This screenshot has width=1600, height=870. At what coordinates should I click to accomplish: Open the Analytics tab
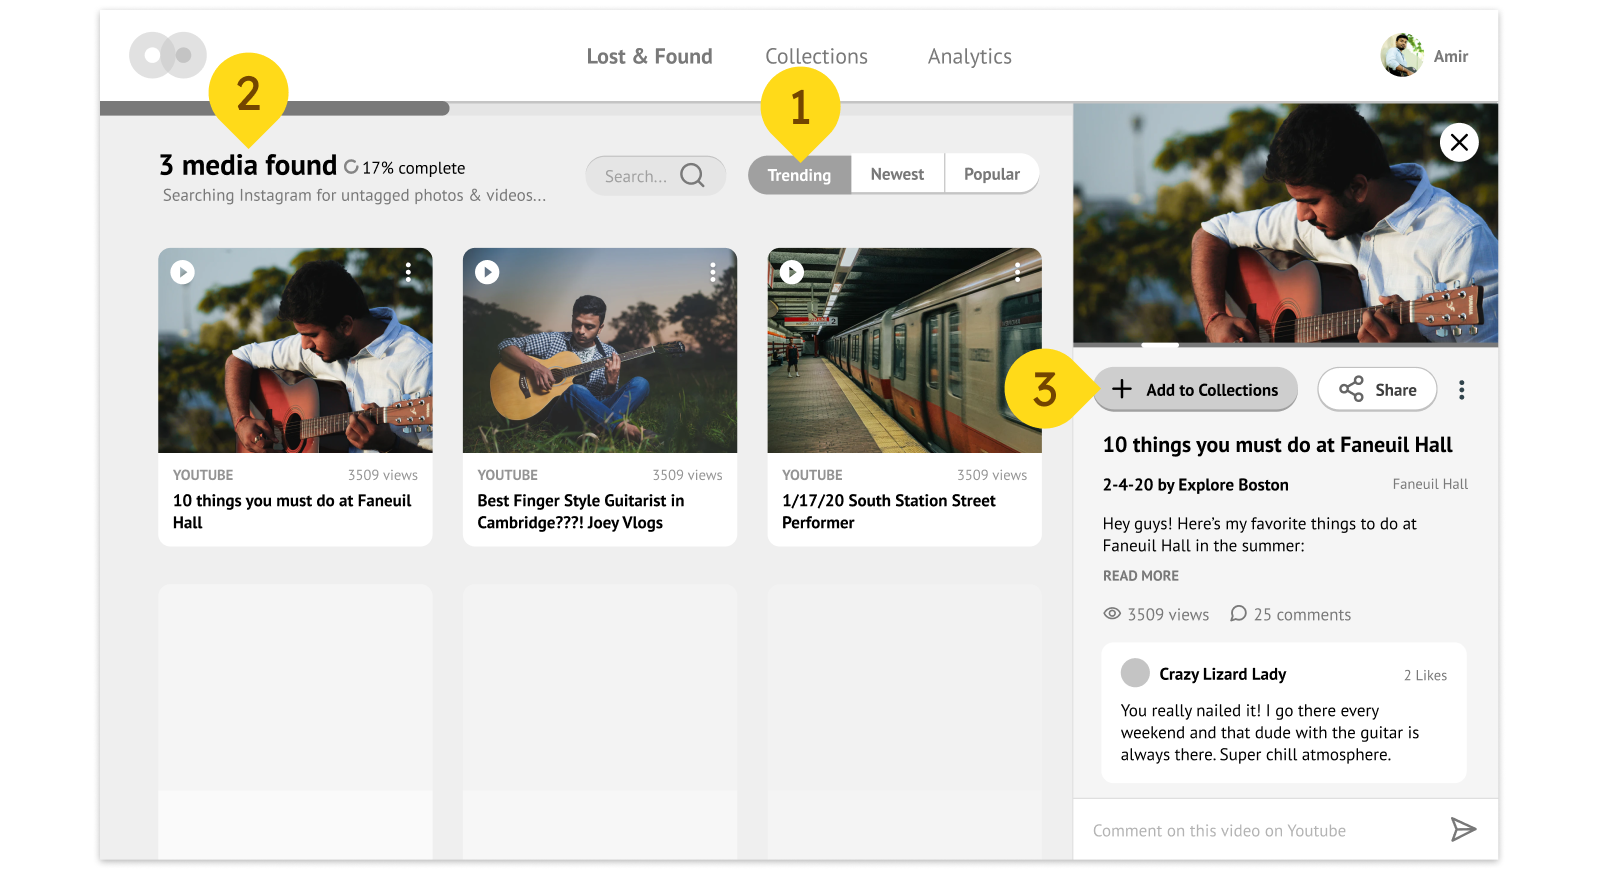tap(969, 57)
